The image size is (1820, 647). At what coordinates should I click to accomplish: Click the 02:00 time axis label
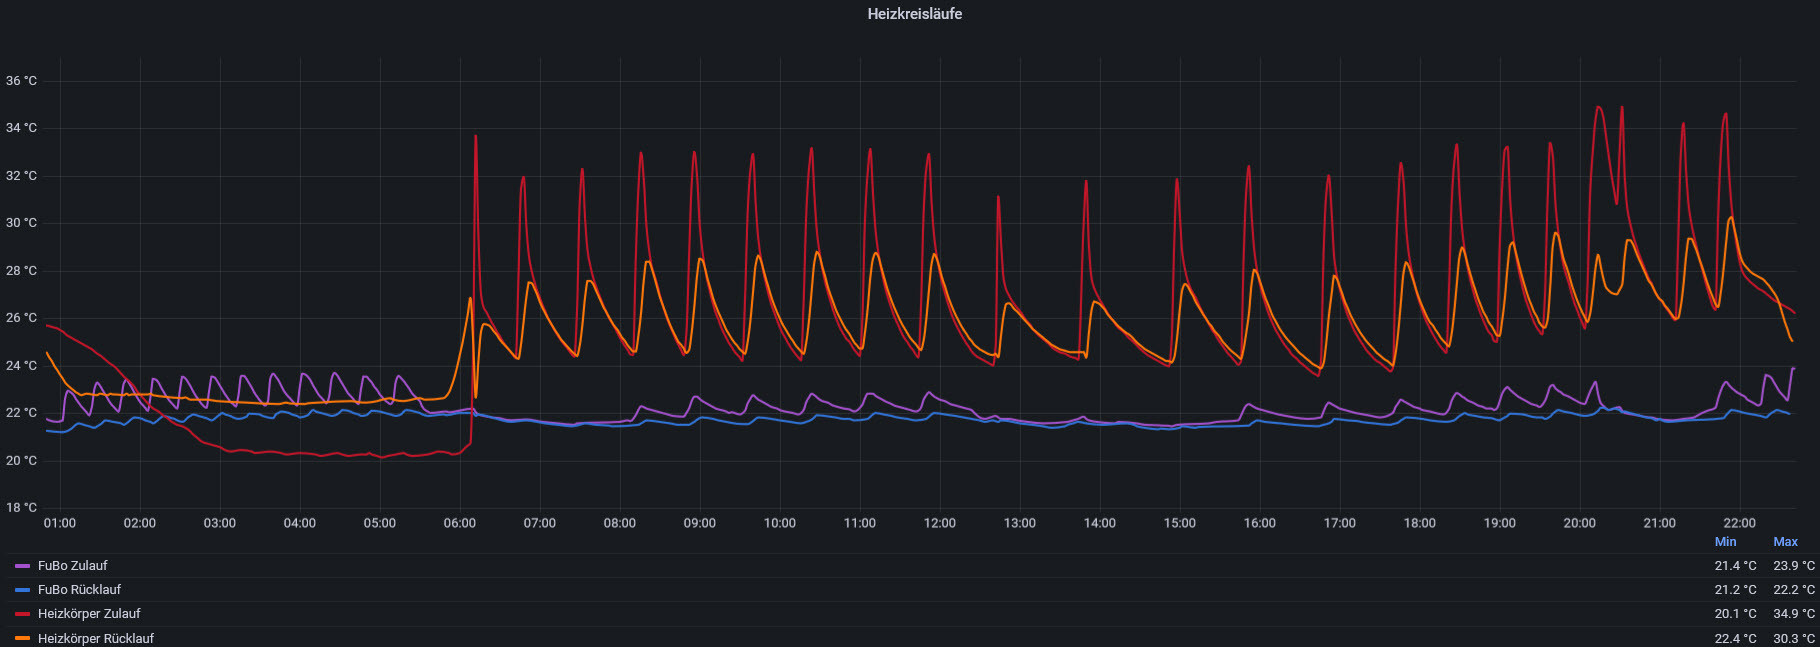140,523
